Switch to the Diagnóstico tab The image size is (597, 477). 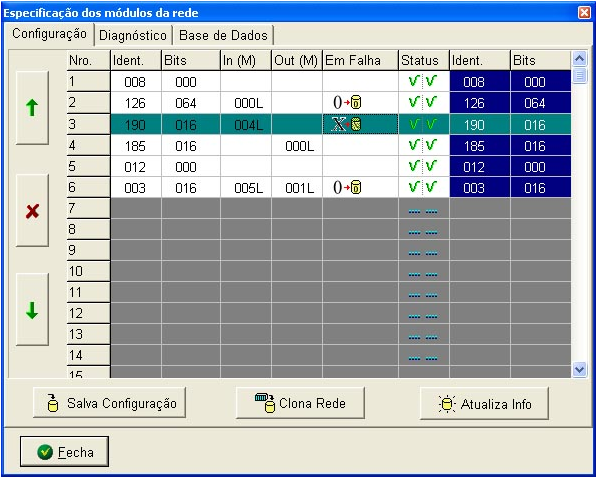(x=133, y=35)
